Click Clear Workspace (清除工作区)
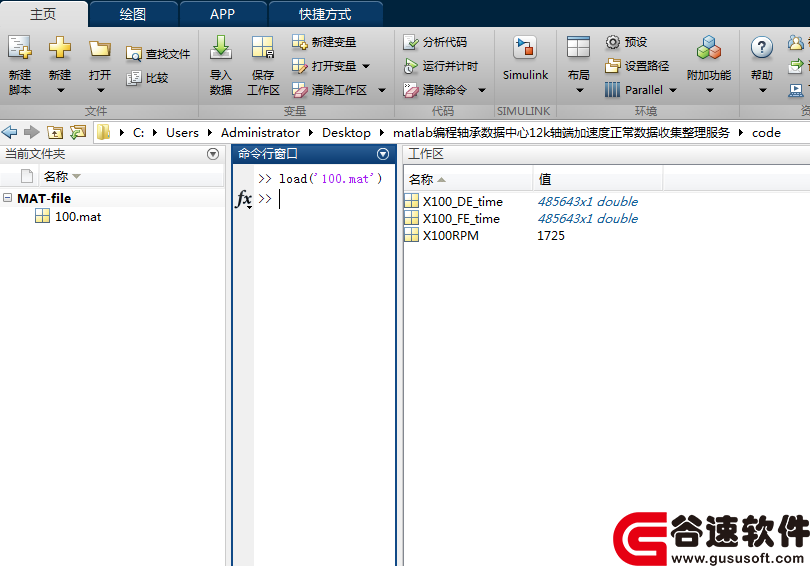The image size is (810, 566). (330, 90)
